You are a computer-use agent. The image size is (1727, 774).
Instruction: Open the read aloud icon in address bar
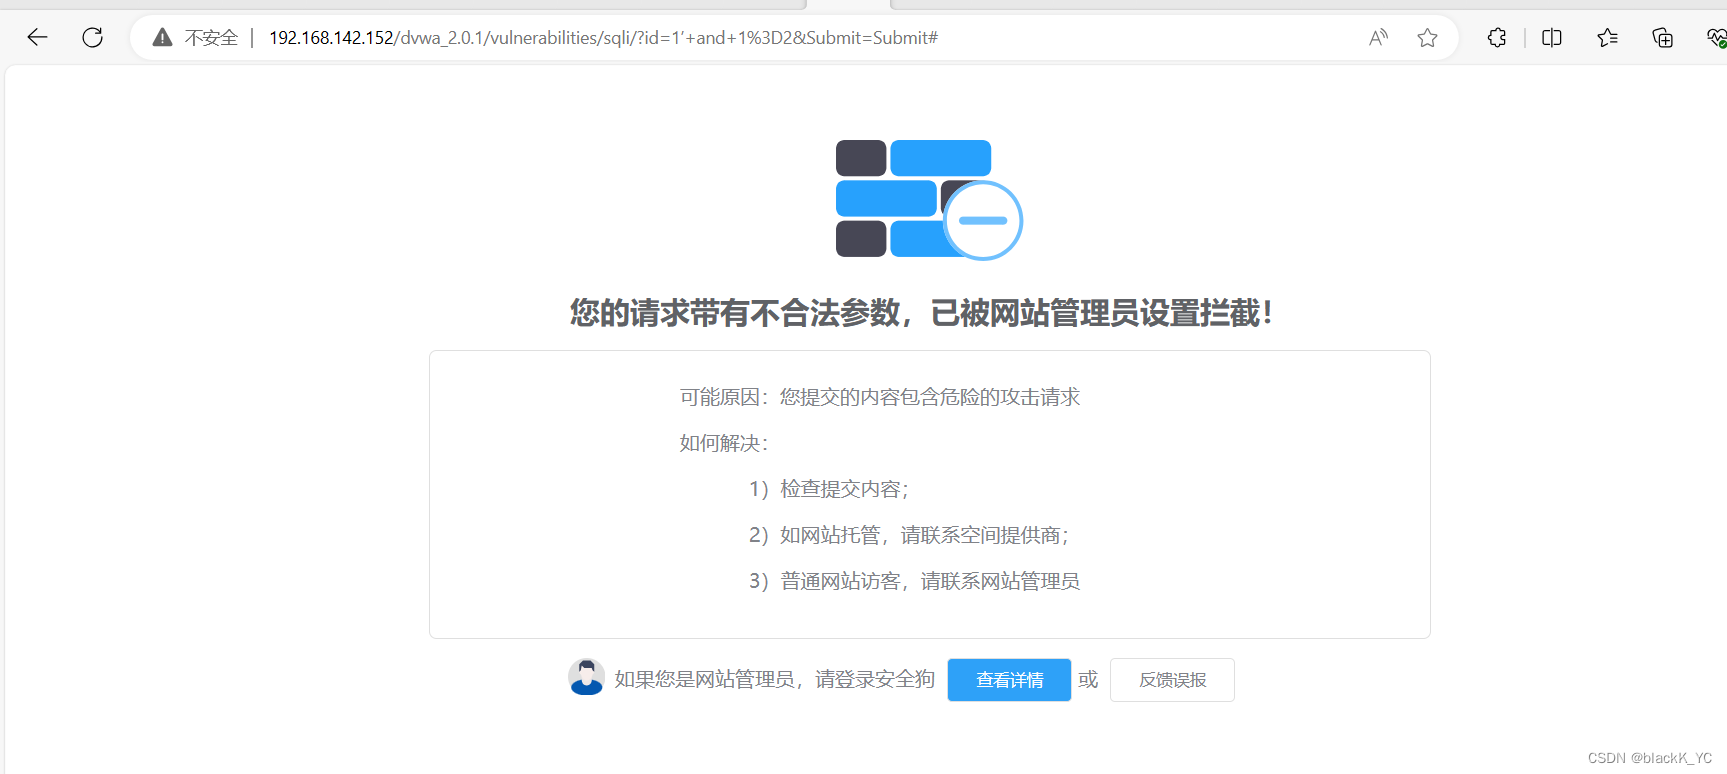(1378, 38)
